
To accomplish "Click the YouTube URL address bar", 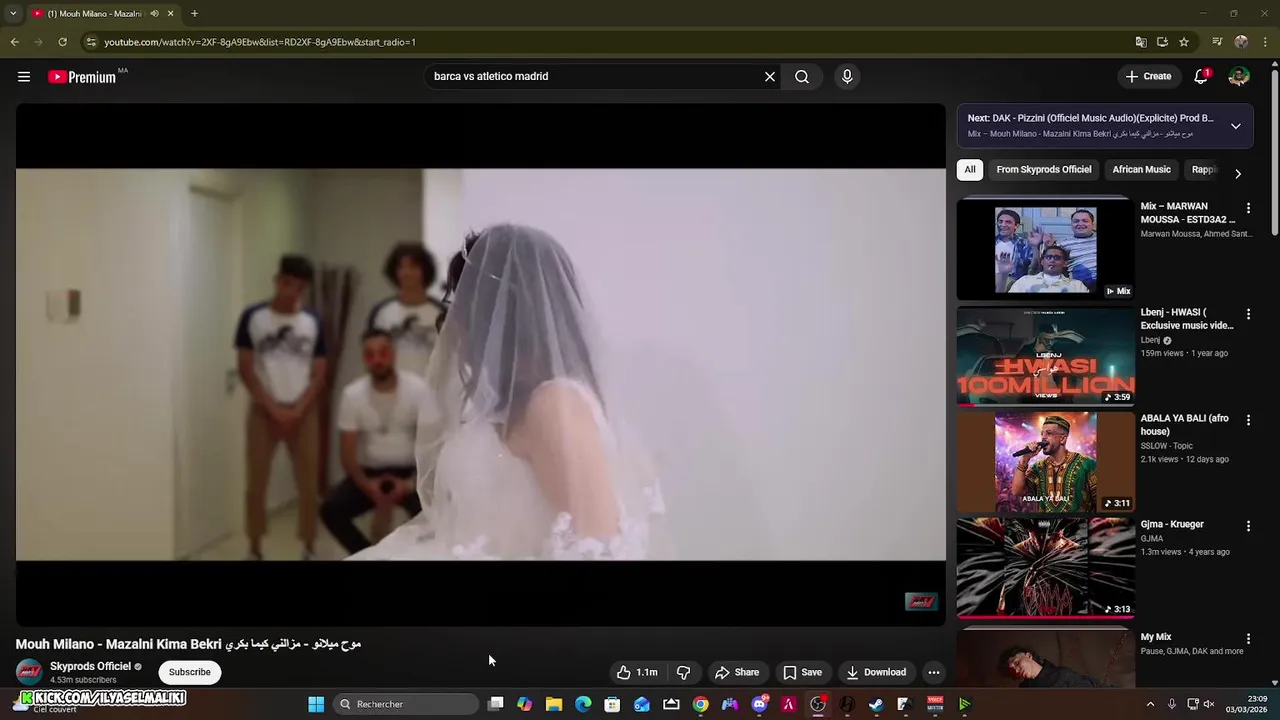I will pyautogui.click(x=600, y=42).
